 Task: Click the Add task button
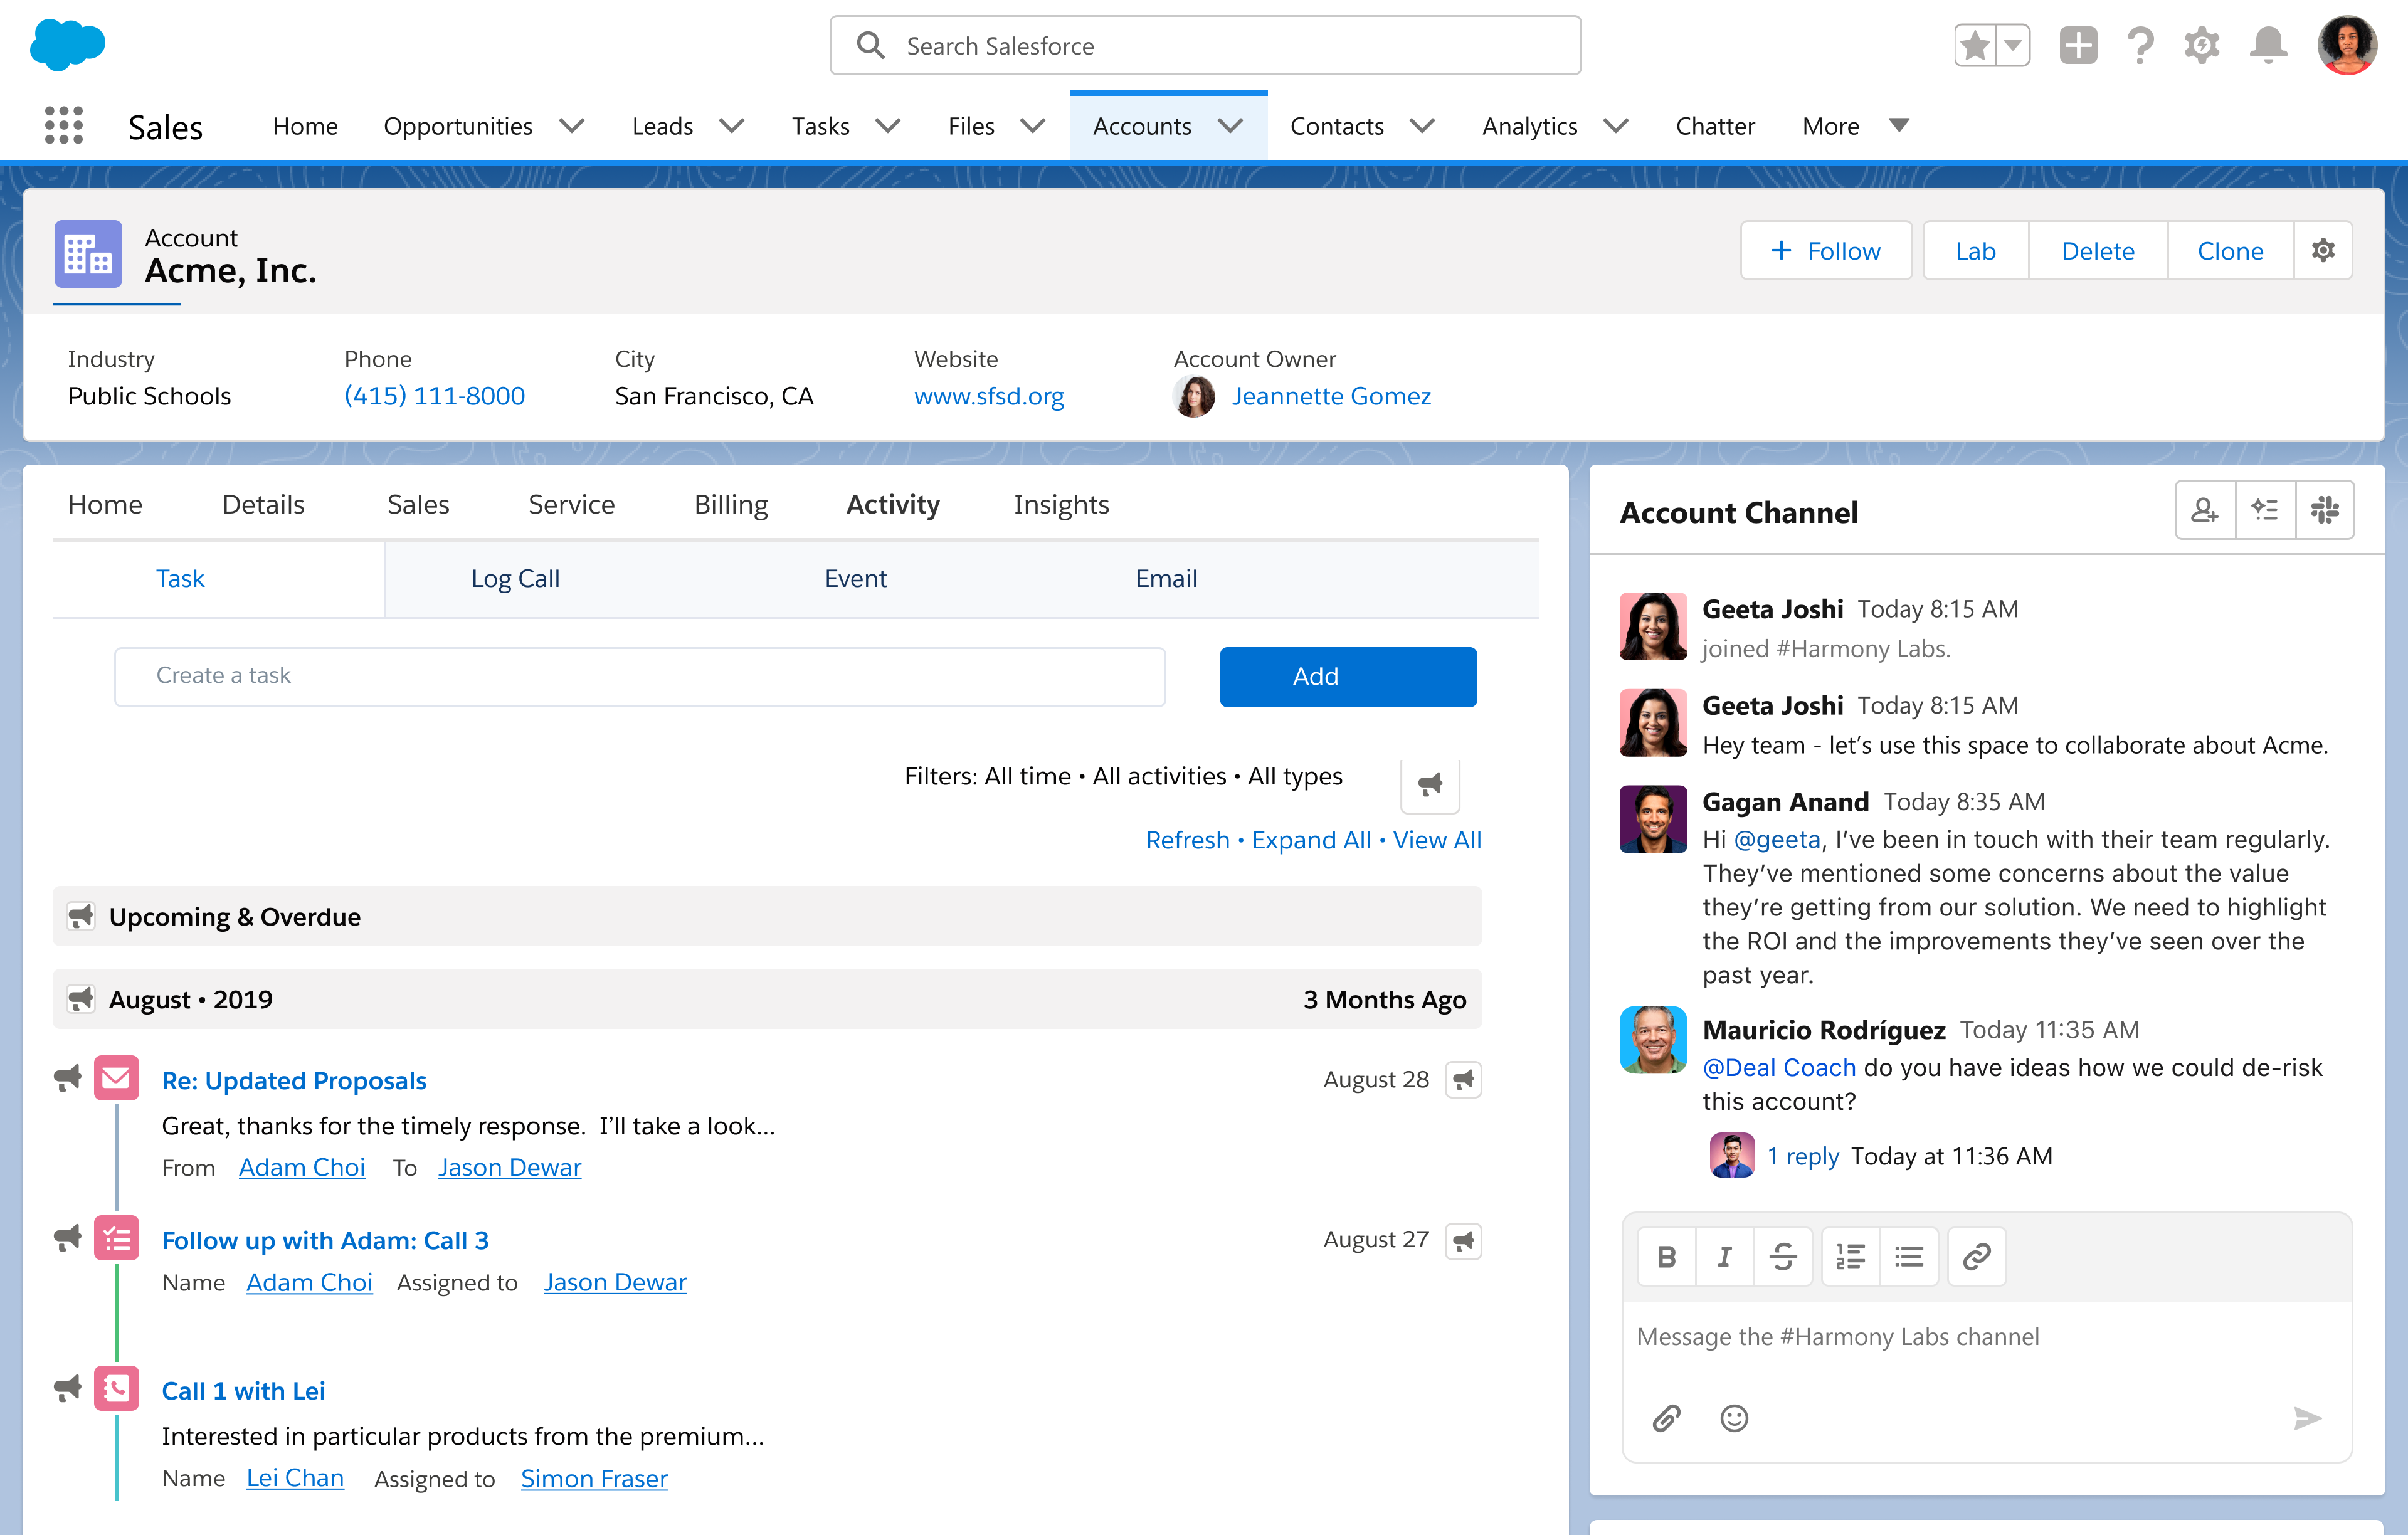point(1348,676)
